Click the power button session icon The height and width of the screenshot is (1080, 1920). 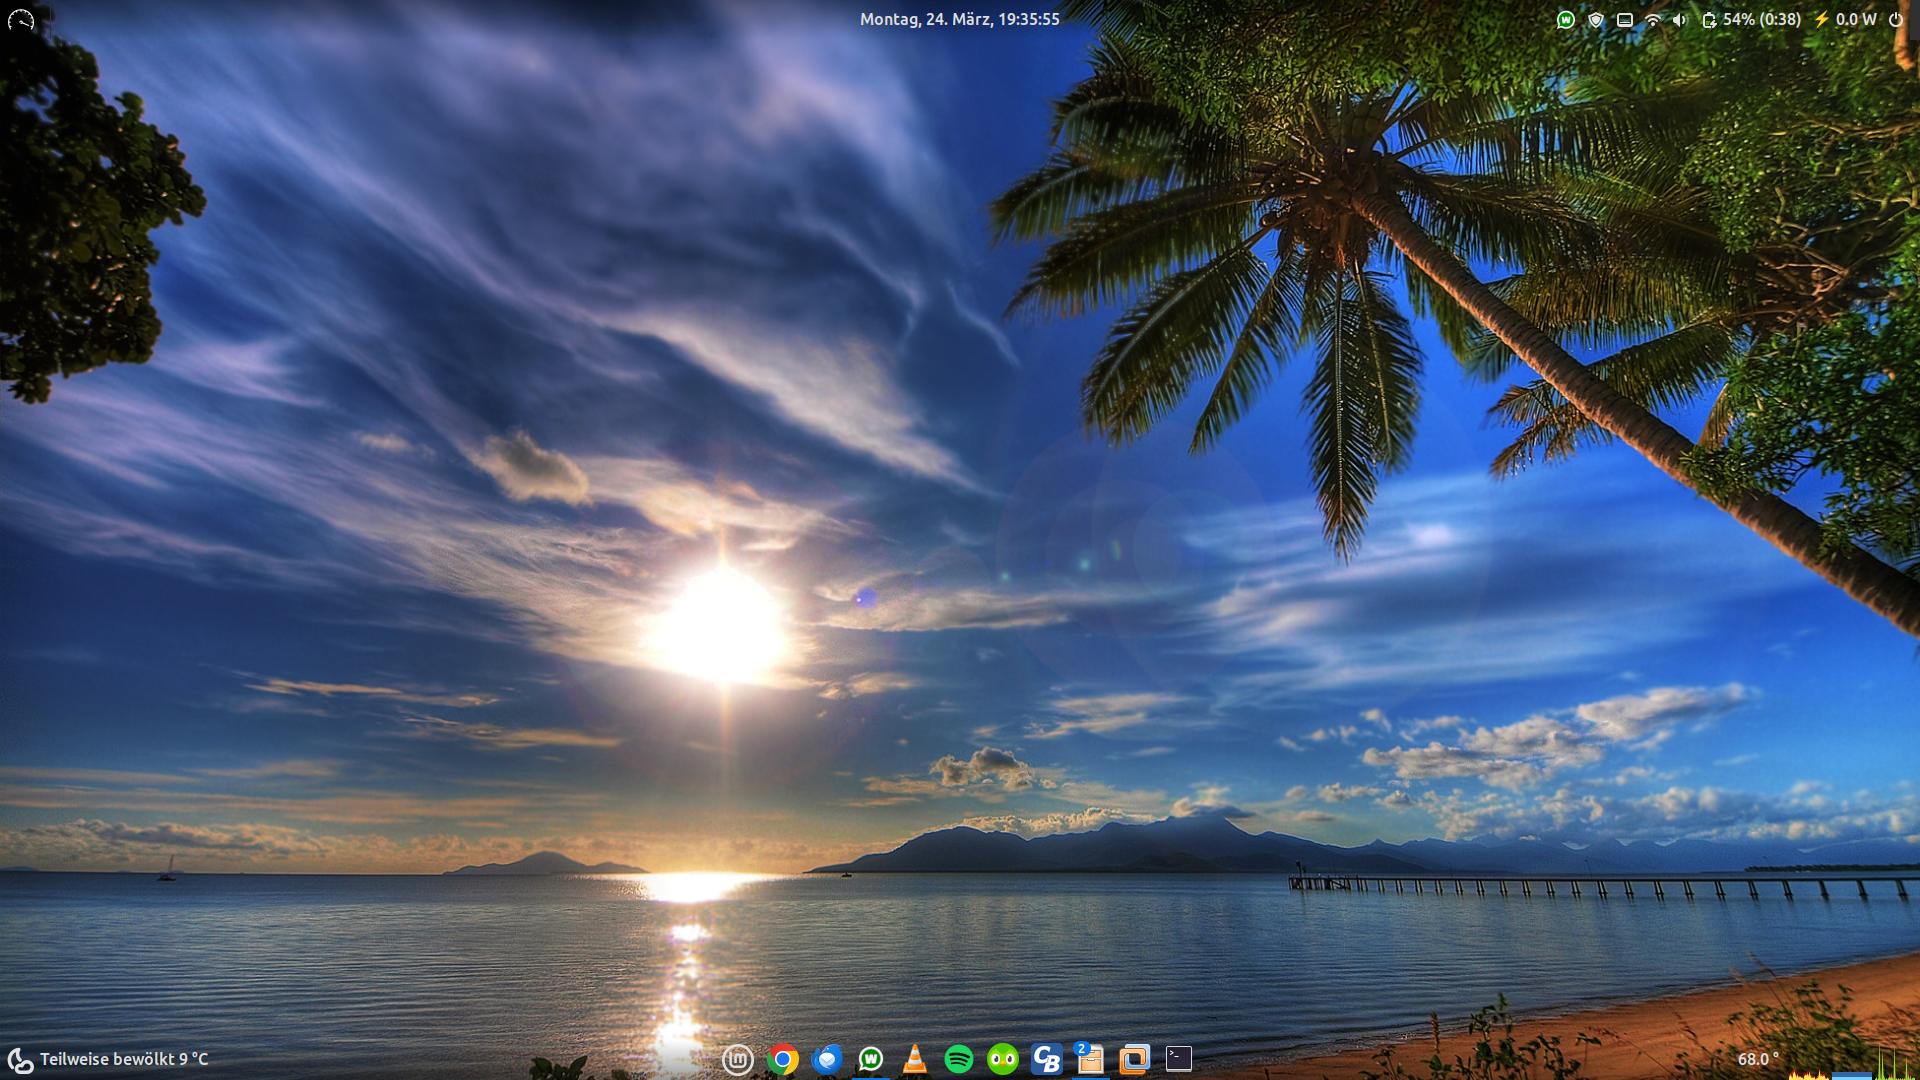[x=1895, y=20]
